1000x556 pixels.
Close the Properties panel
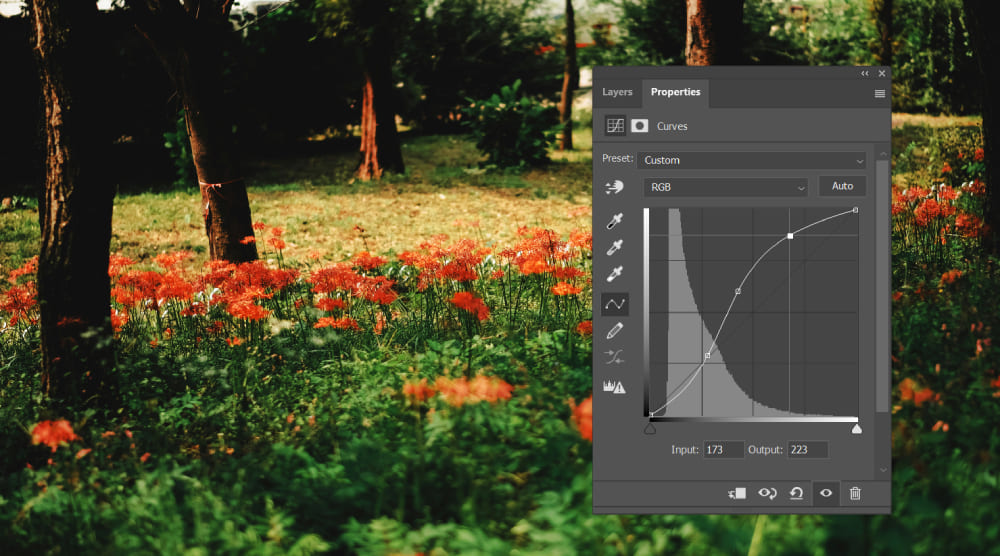pos(882,73)
